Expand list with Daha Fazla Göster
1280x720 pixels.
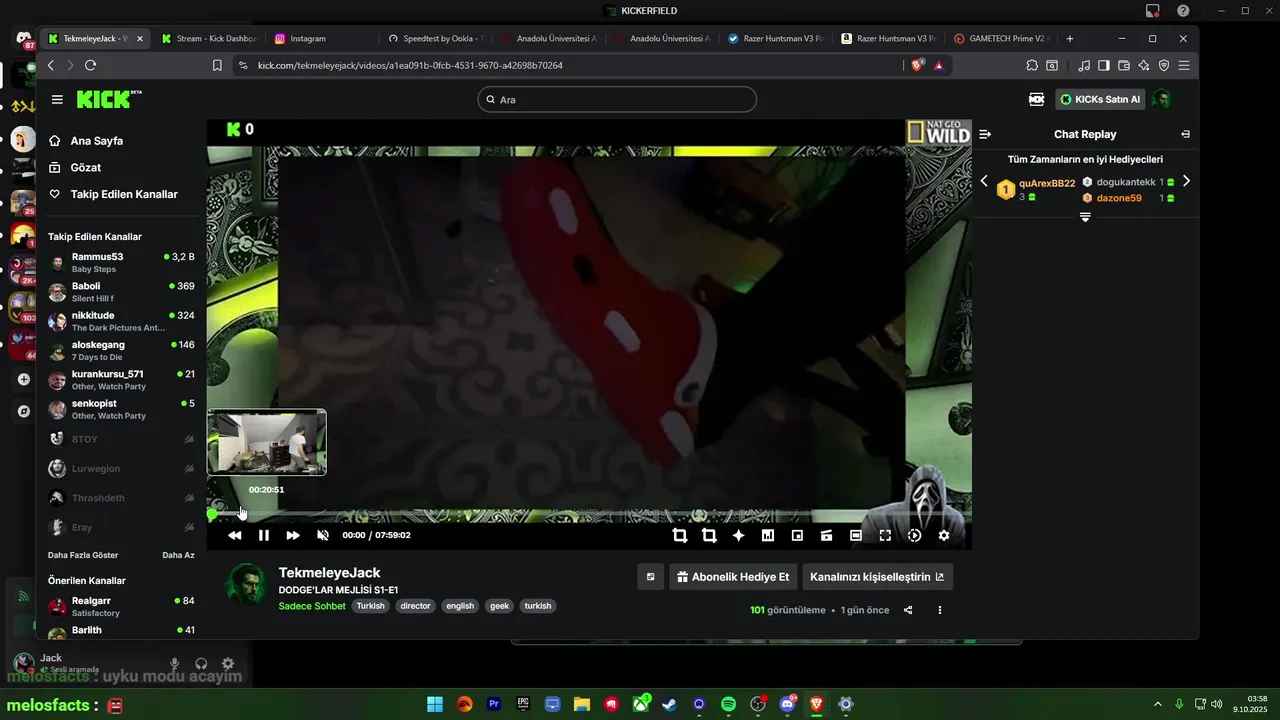coord(83,555)
